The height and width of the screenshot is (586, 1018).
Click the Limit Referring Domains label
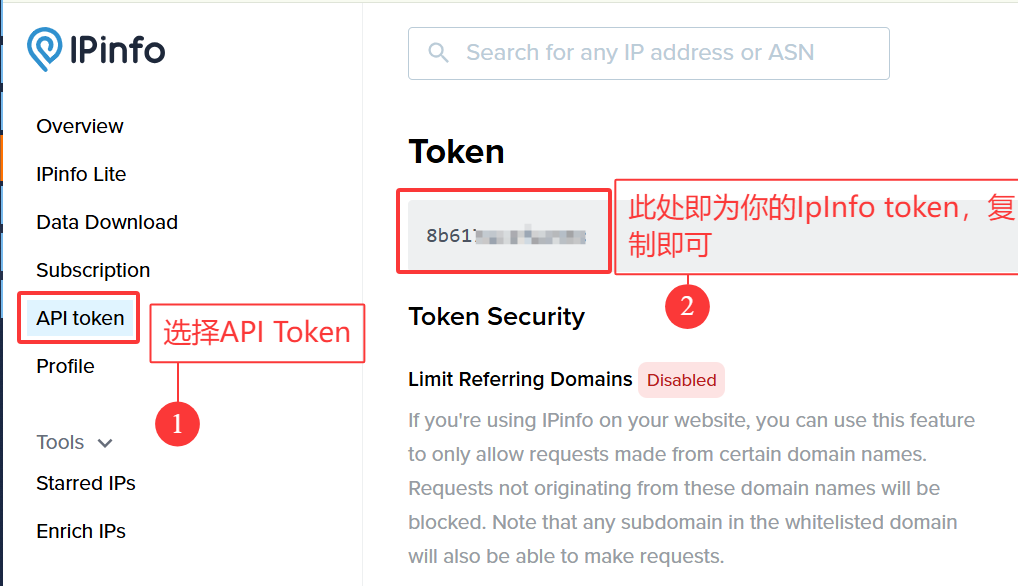coord(520,379)
